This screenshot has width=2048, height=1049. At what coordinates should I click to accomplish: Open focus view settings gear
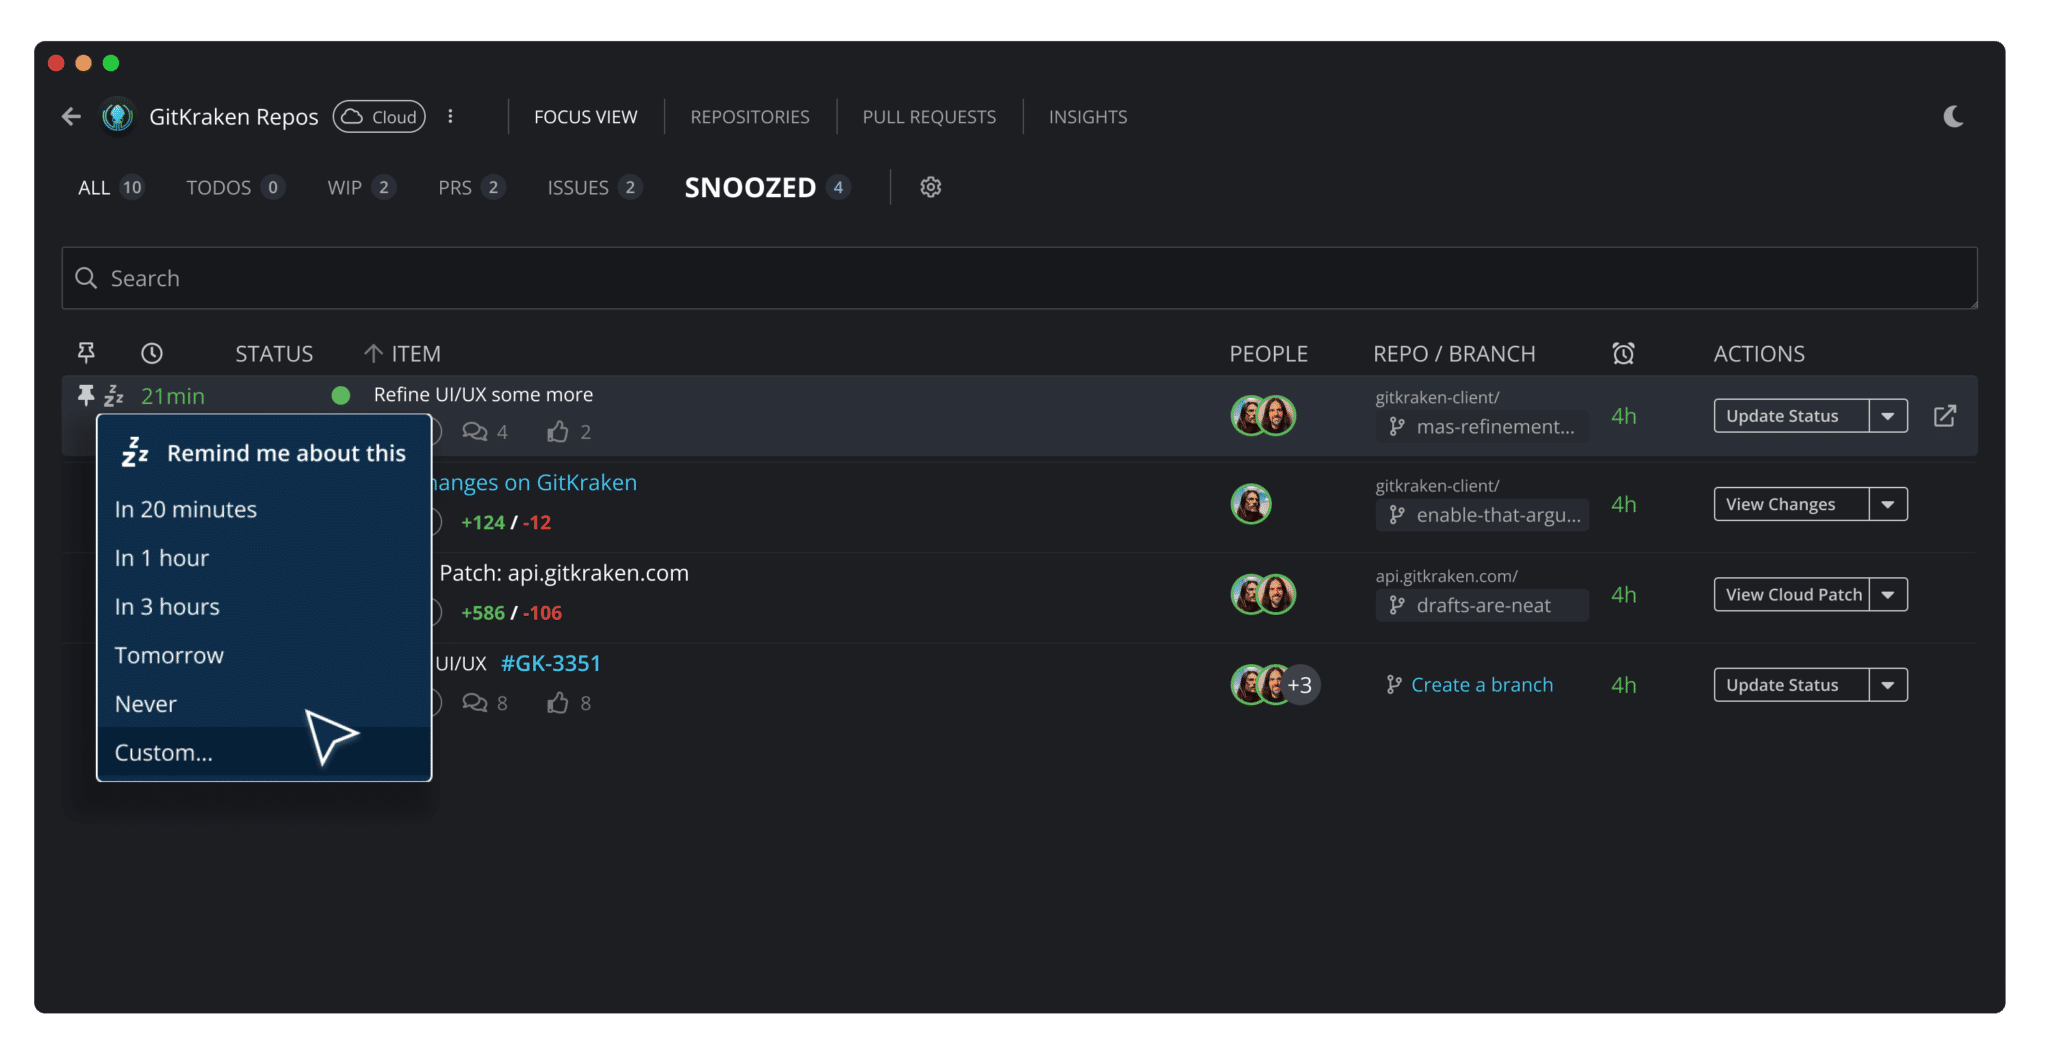931,187
